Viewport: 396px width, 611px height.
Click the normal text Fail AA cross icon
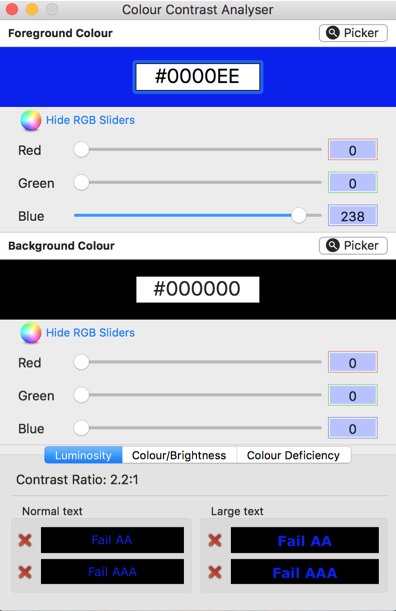(25, 540)
